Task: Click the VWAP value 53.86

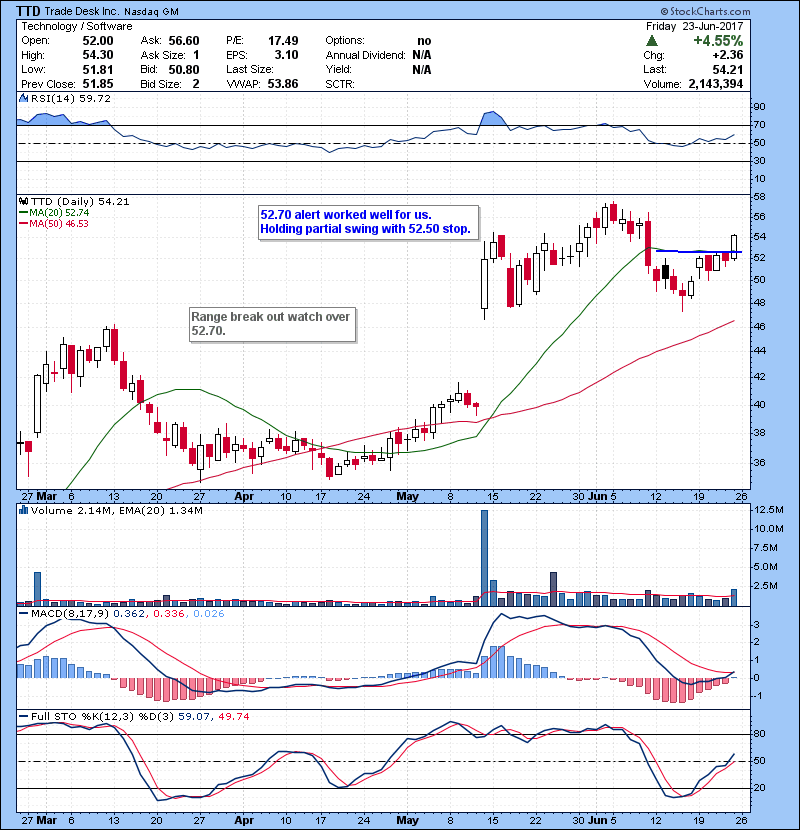Action: point(283,84)
